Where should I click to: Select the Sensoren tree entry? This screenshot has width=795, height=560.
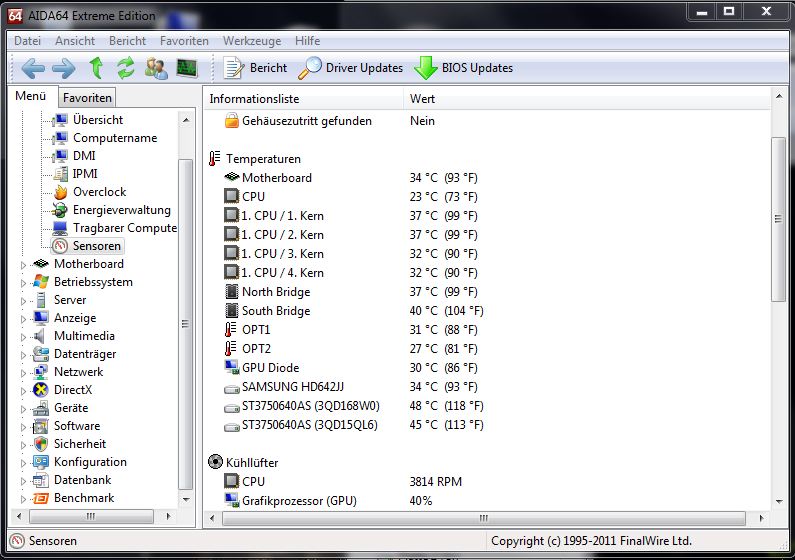pos(96,246)
